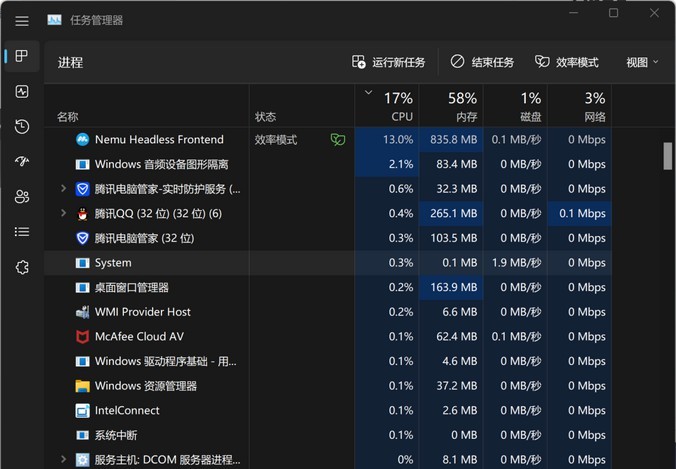Click the sort chevron above CPU column
The width and height of the screenshot is (676, 469).
[x=368, y=92]
